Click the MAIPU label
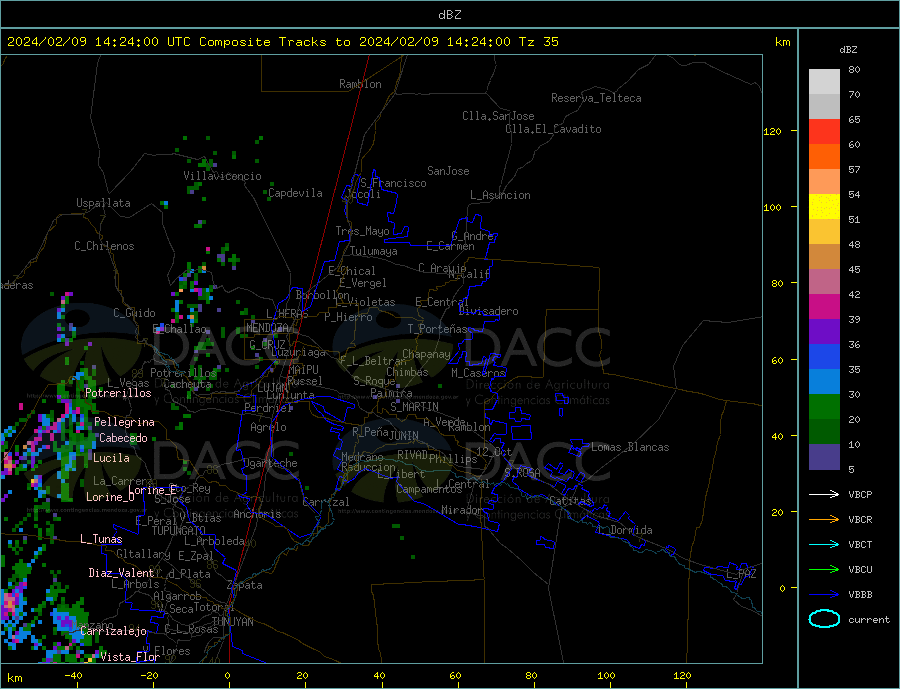This screenshot has width=900, height=689. click(x=304, y=370)
